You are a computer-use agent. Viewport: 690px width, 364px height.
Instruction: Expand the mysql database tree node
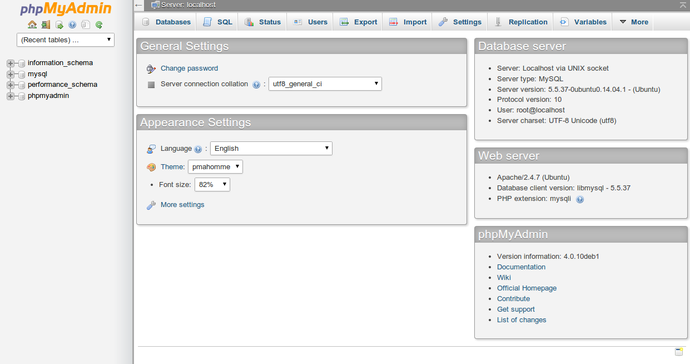tap(11, 74)
